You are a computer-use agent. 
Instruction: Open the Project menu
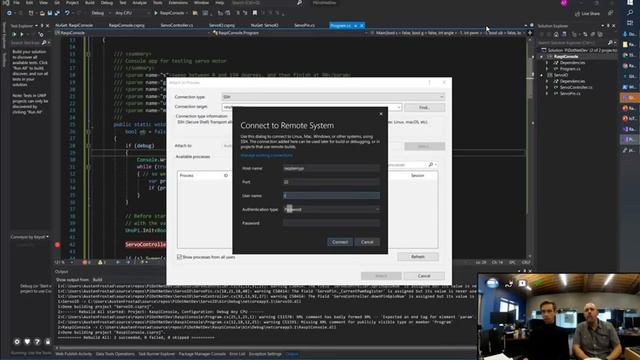click(x=72, y=2)
